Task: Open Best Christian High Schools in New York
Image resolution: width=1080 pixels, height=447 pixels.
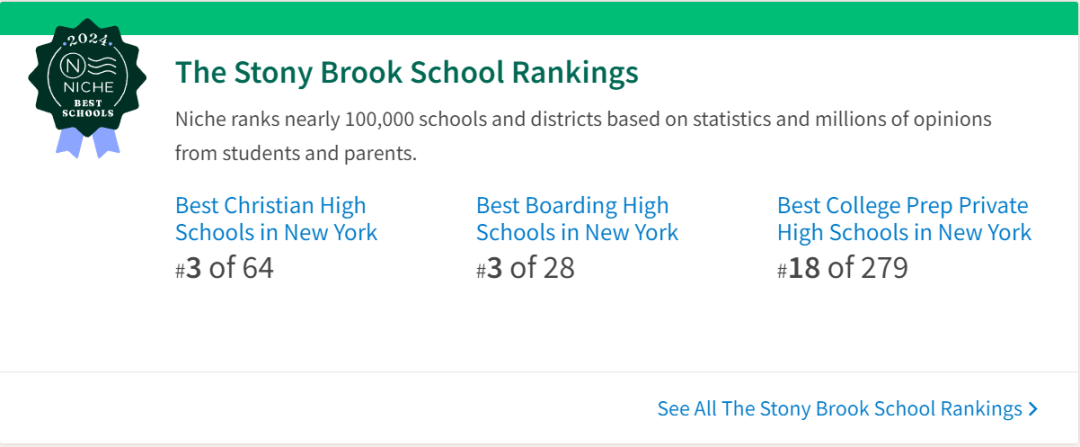Action: (x=276, y=219)
